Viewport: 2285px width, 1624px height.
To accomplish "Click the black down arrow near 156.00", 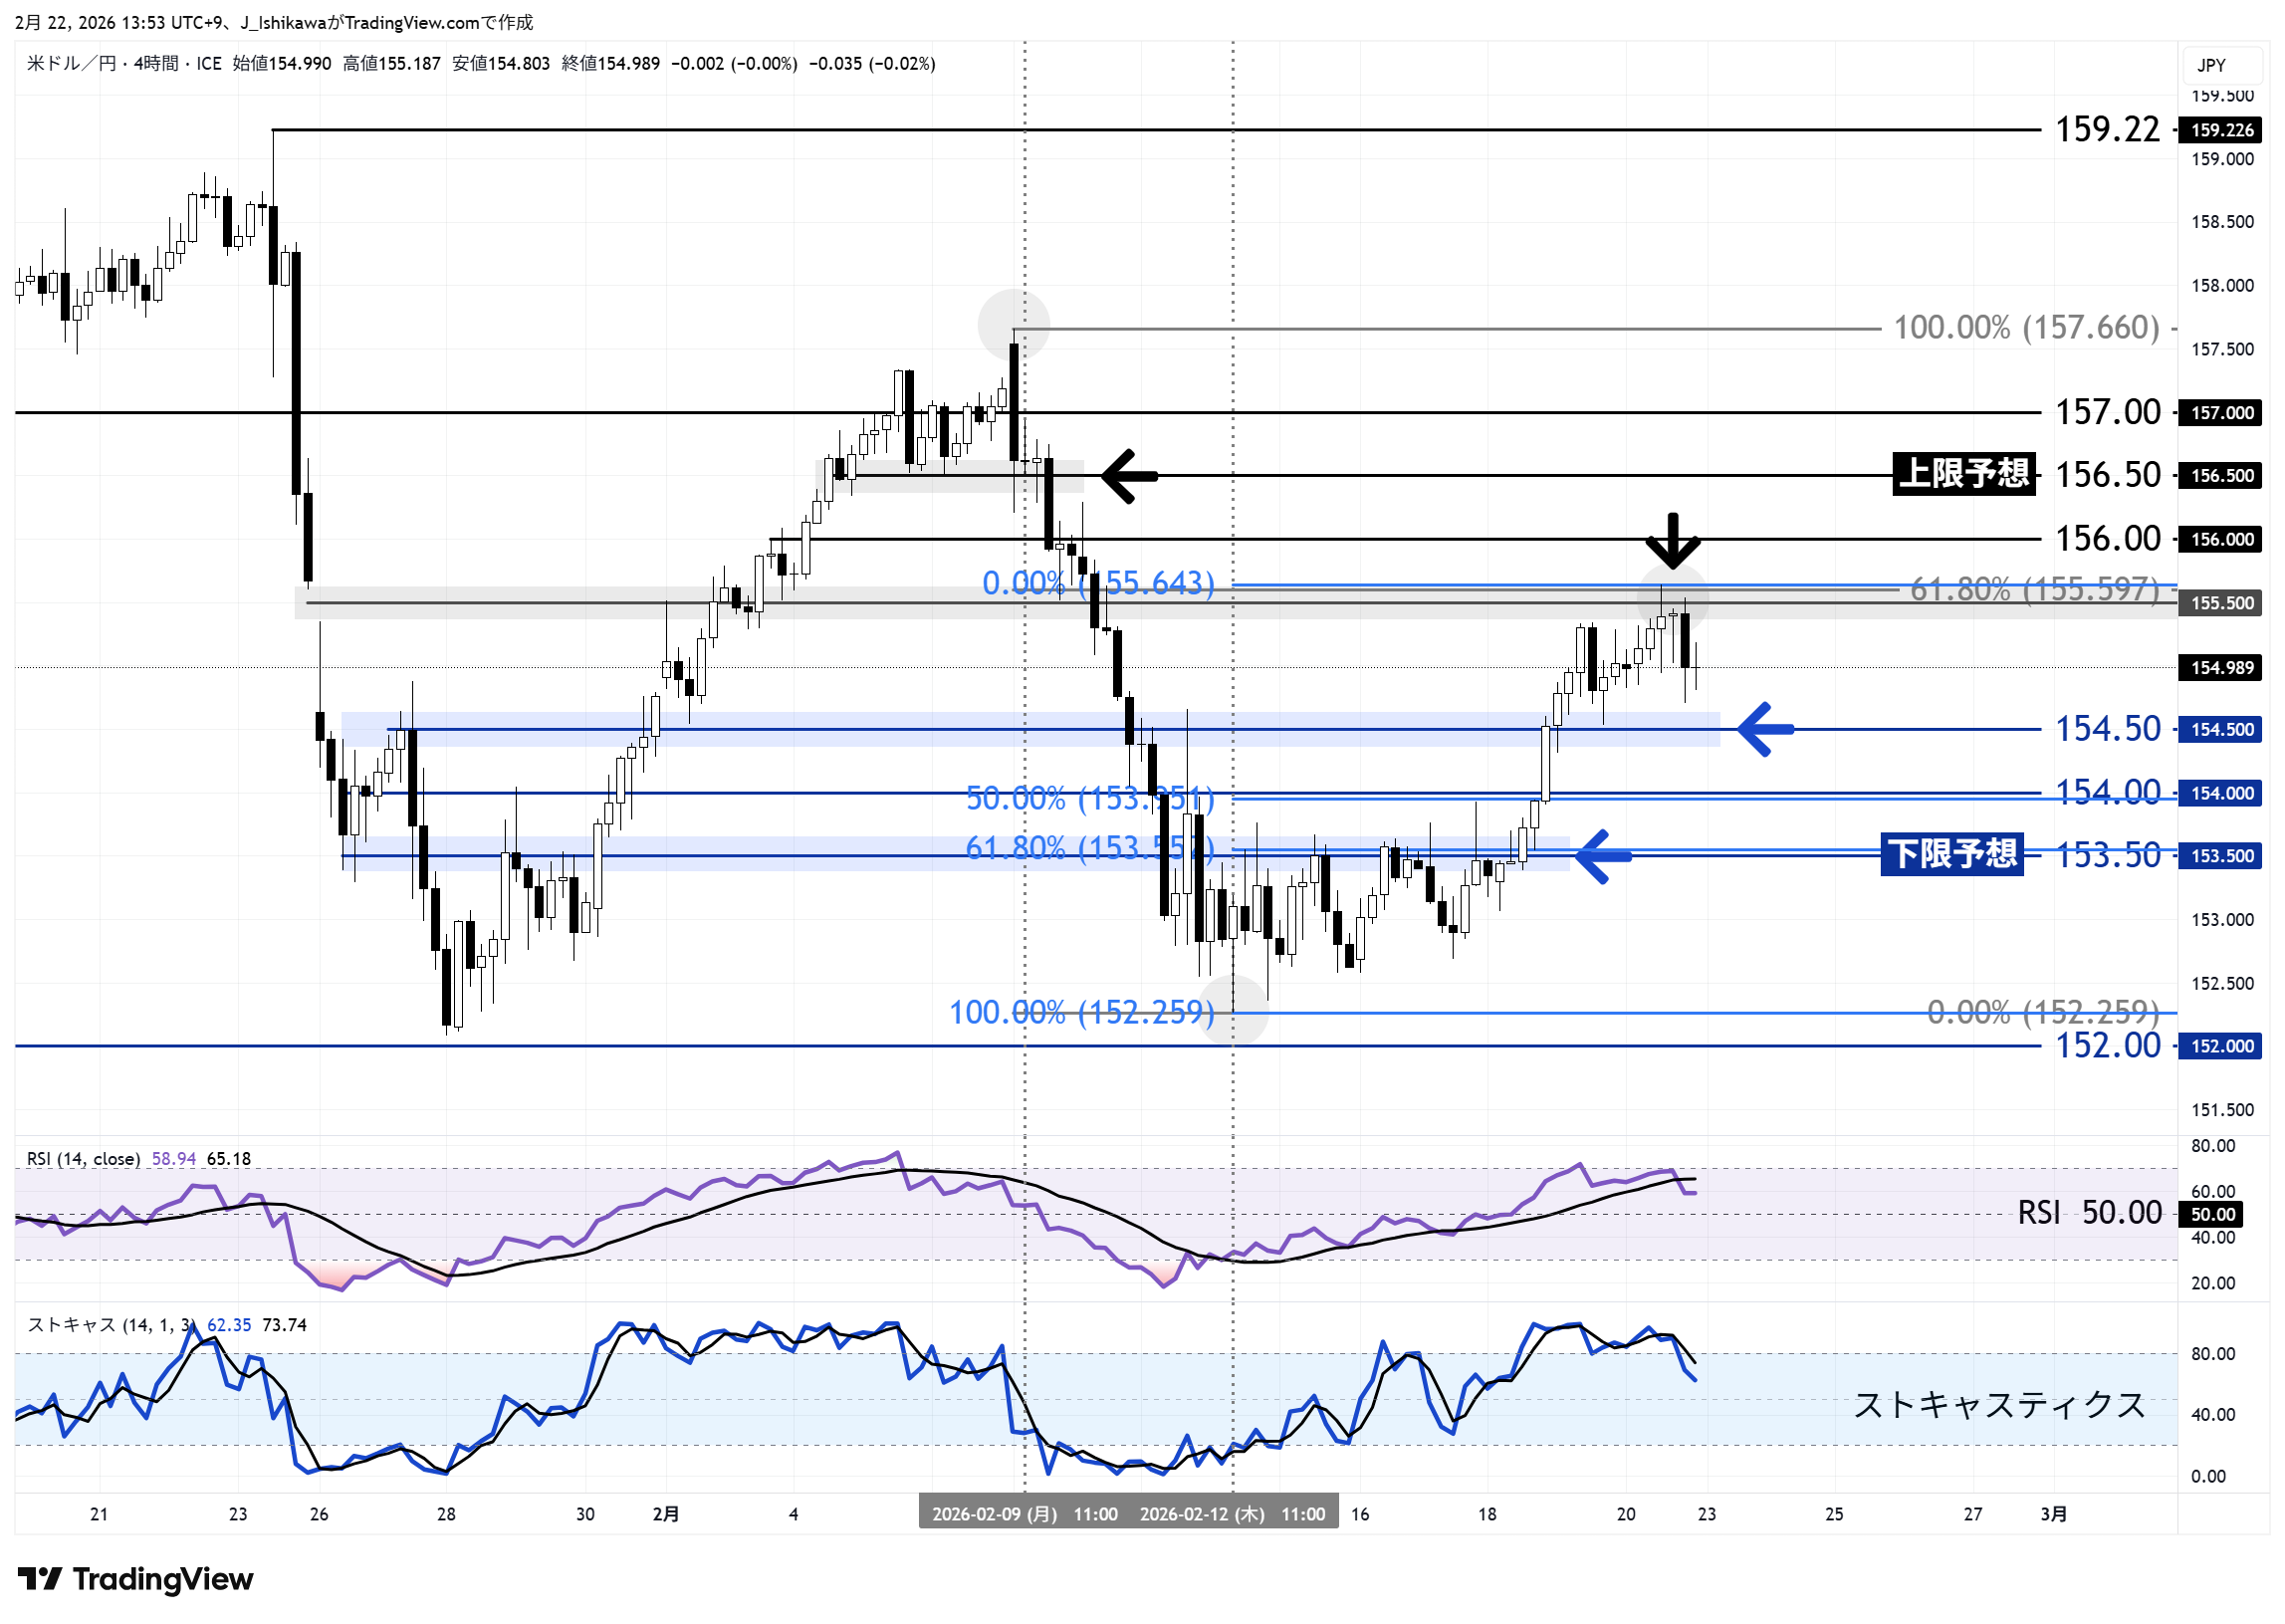I will coord(1674,542).
